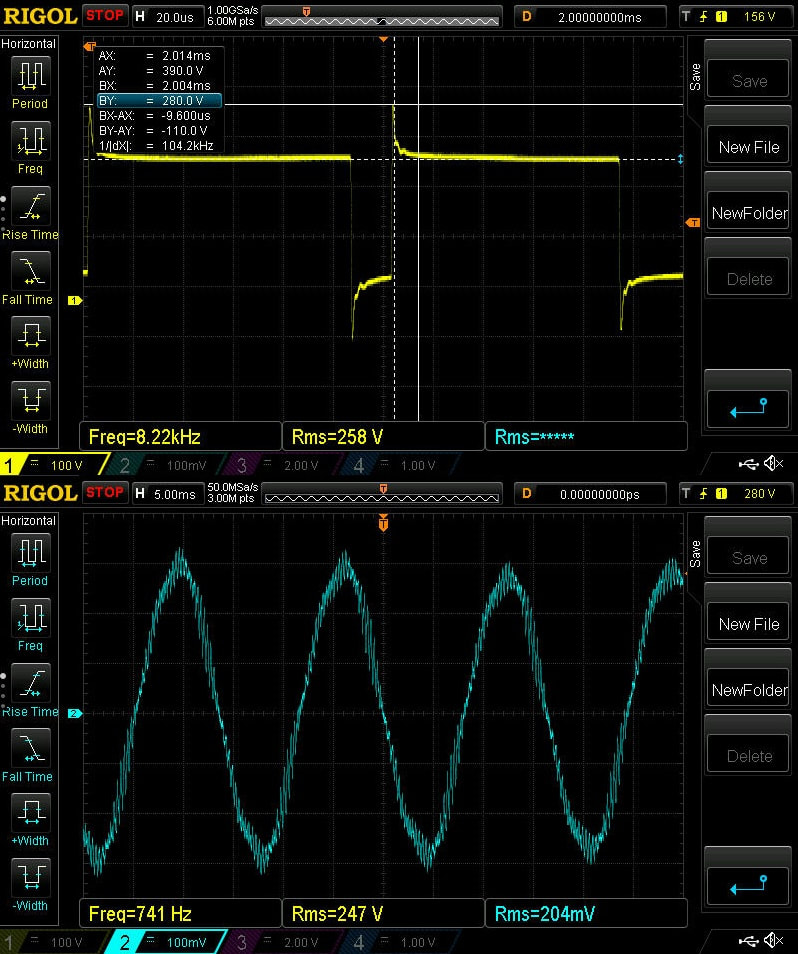Click 1/|dX| = 104.2kHz cursor readout
The height and width of the screenshot is (954, 798).
[159, 145]
